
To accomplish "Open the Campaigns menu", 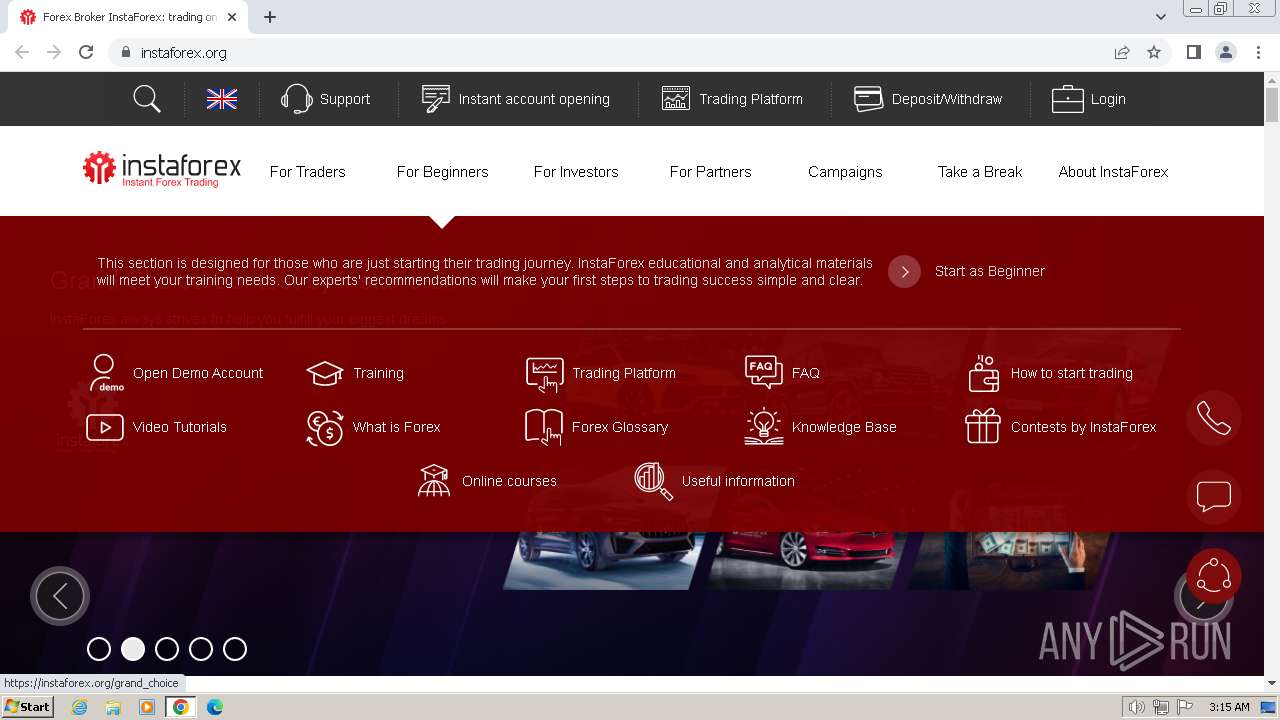I will tap(845, 172).
